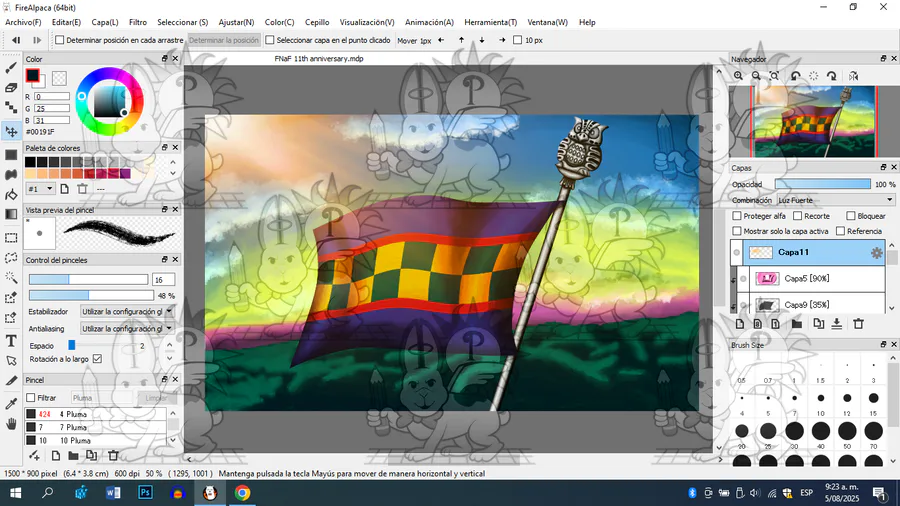Open Filtro menu
Image resolution: width=900 pixels, height=506 pixels.
[138, 22]
